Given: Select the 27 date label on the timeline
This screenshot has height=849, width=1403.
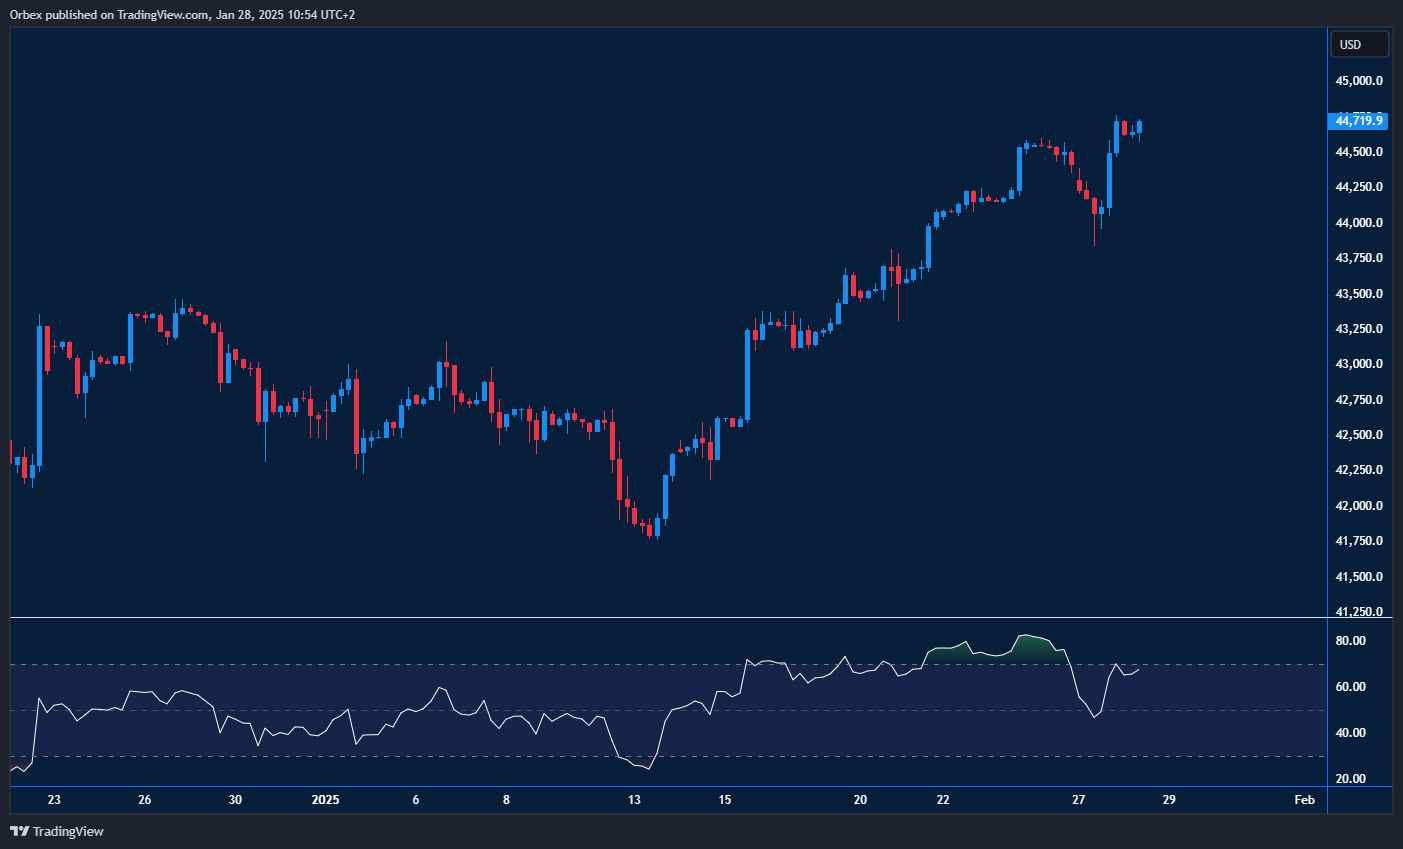Looking at the screenshot, I should [1078, 800].
